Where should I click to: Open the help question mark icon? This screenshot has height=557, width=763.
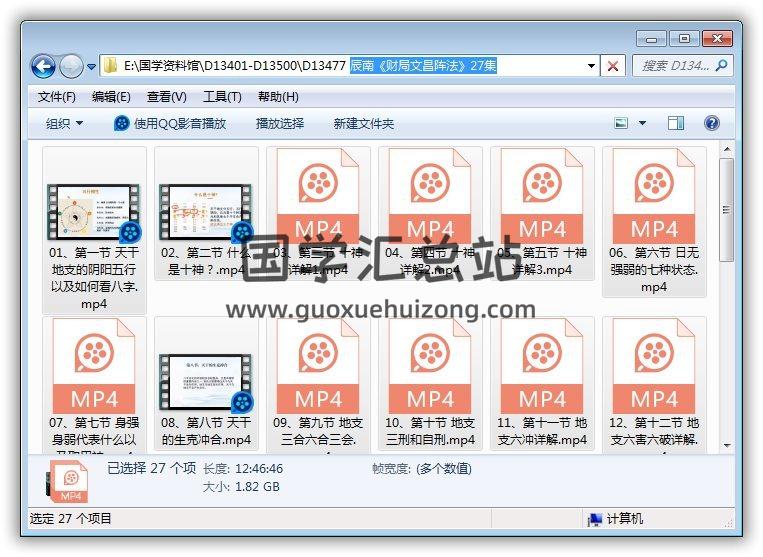click(712, 123)
